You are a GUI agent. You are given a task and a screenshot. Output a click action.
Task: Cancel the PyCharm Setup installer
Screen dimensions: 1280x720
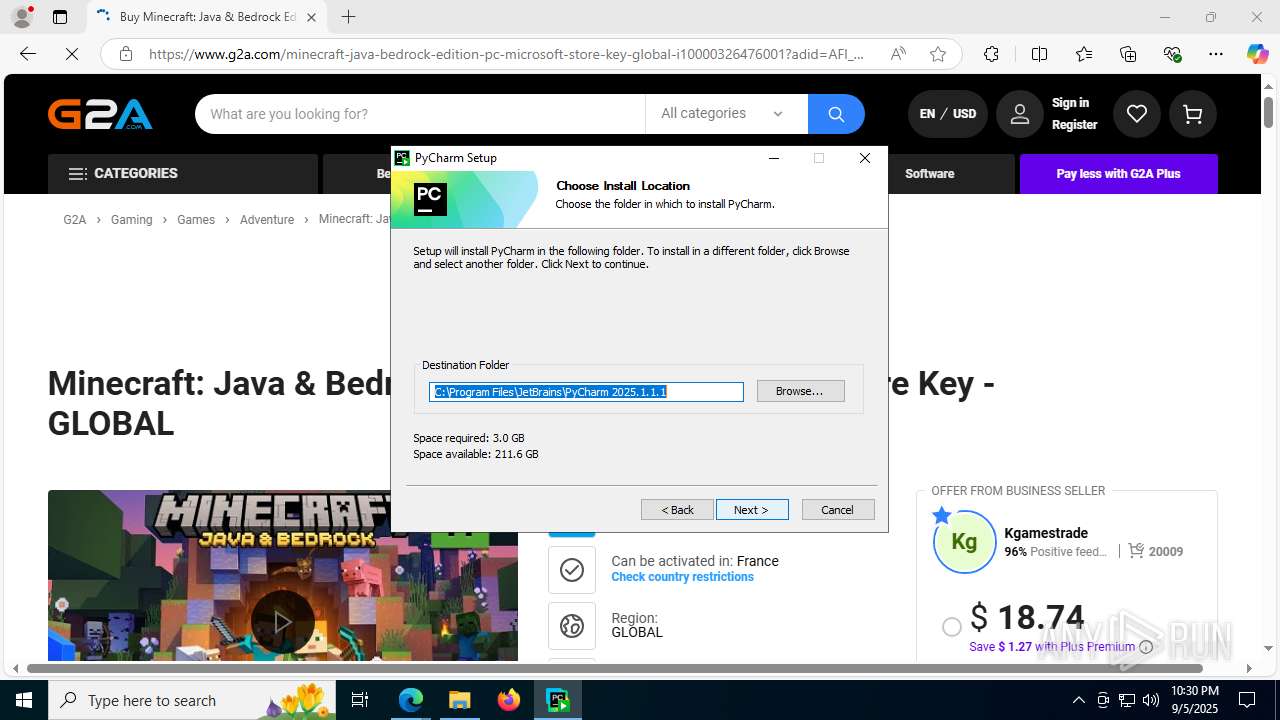tap(838, 510)
